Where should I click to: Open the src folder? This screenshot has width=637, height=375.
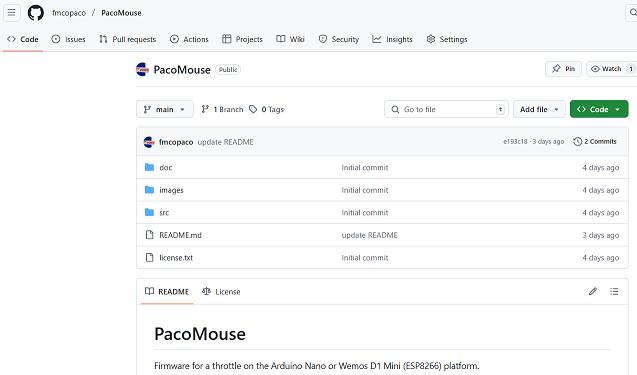164,212
